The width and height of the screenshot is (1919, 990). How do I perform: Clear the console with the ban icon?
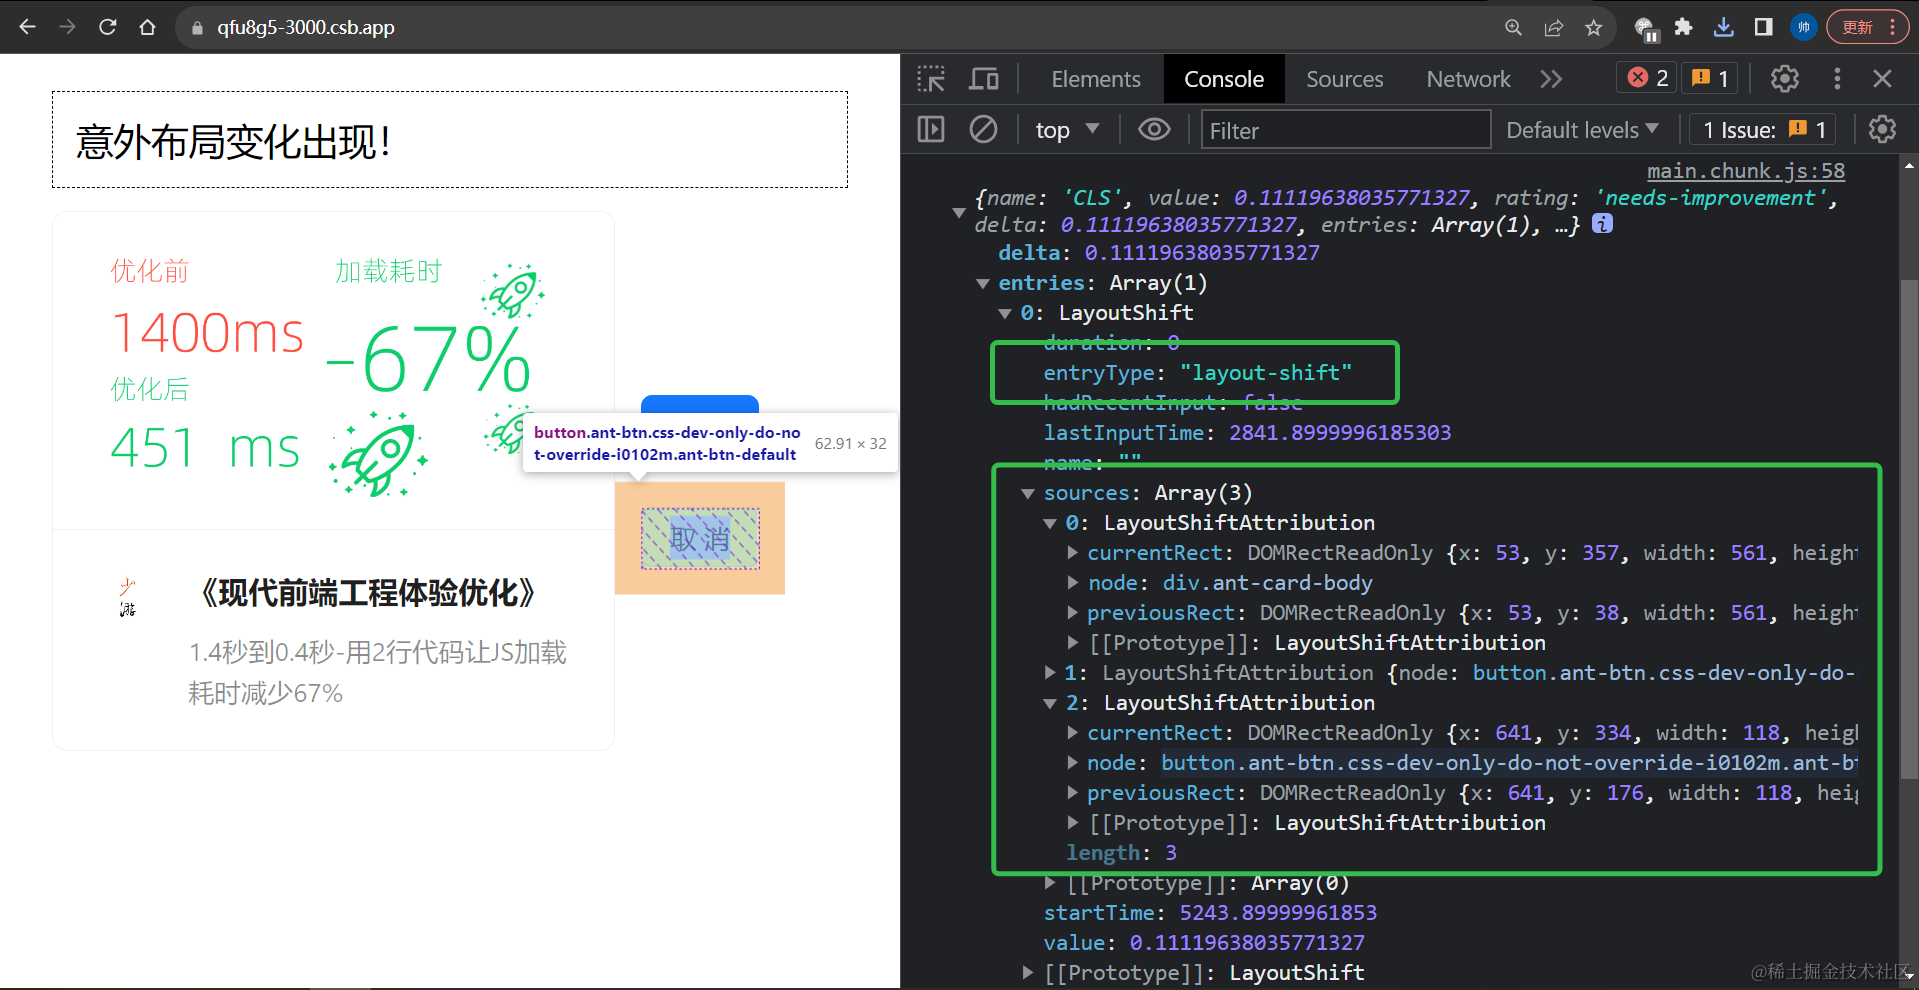pyautogui.click(x=983, y=130)
